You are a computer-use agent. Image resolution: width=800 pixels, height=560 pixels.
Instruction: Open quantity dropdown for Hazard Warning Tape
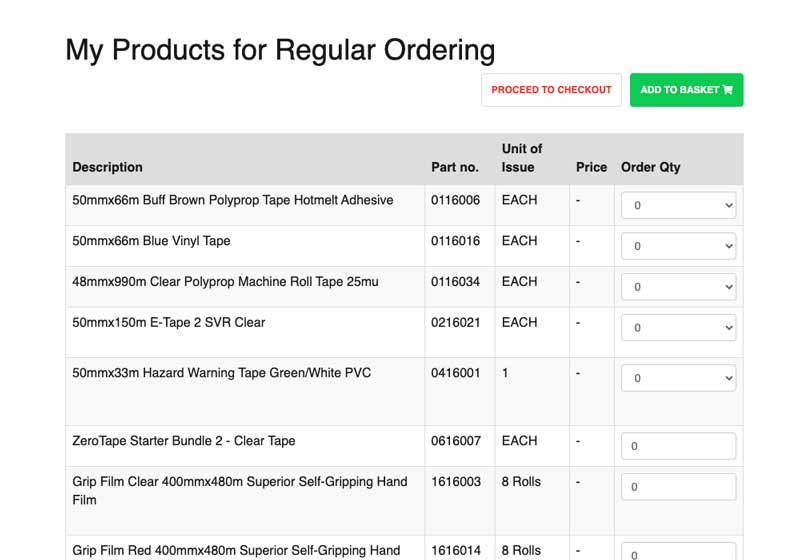(678, 378)
